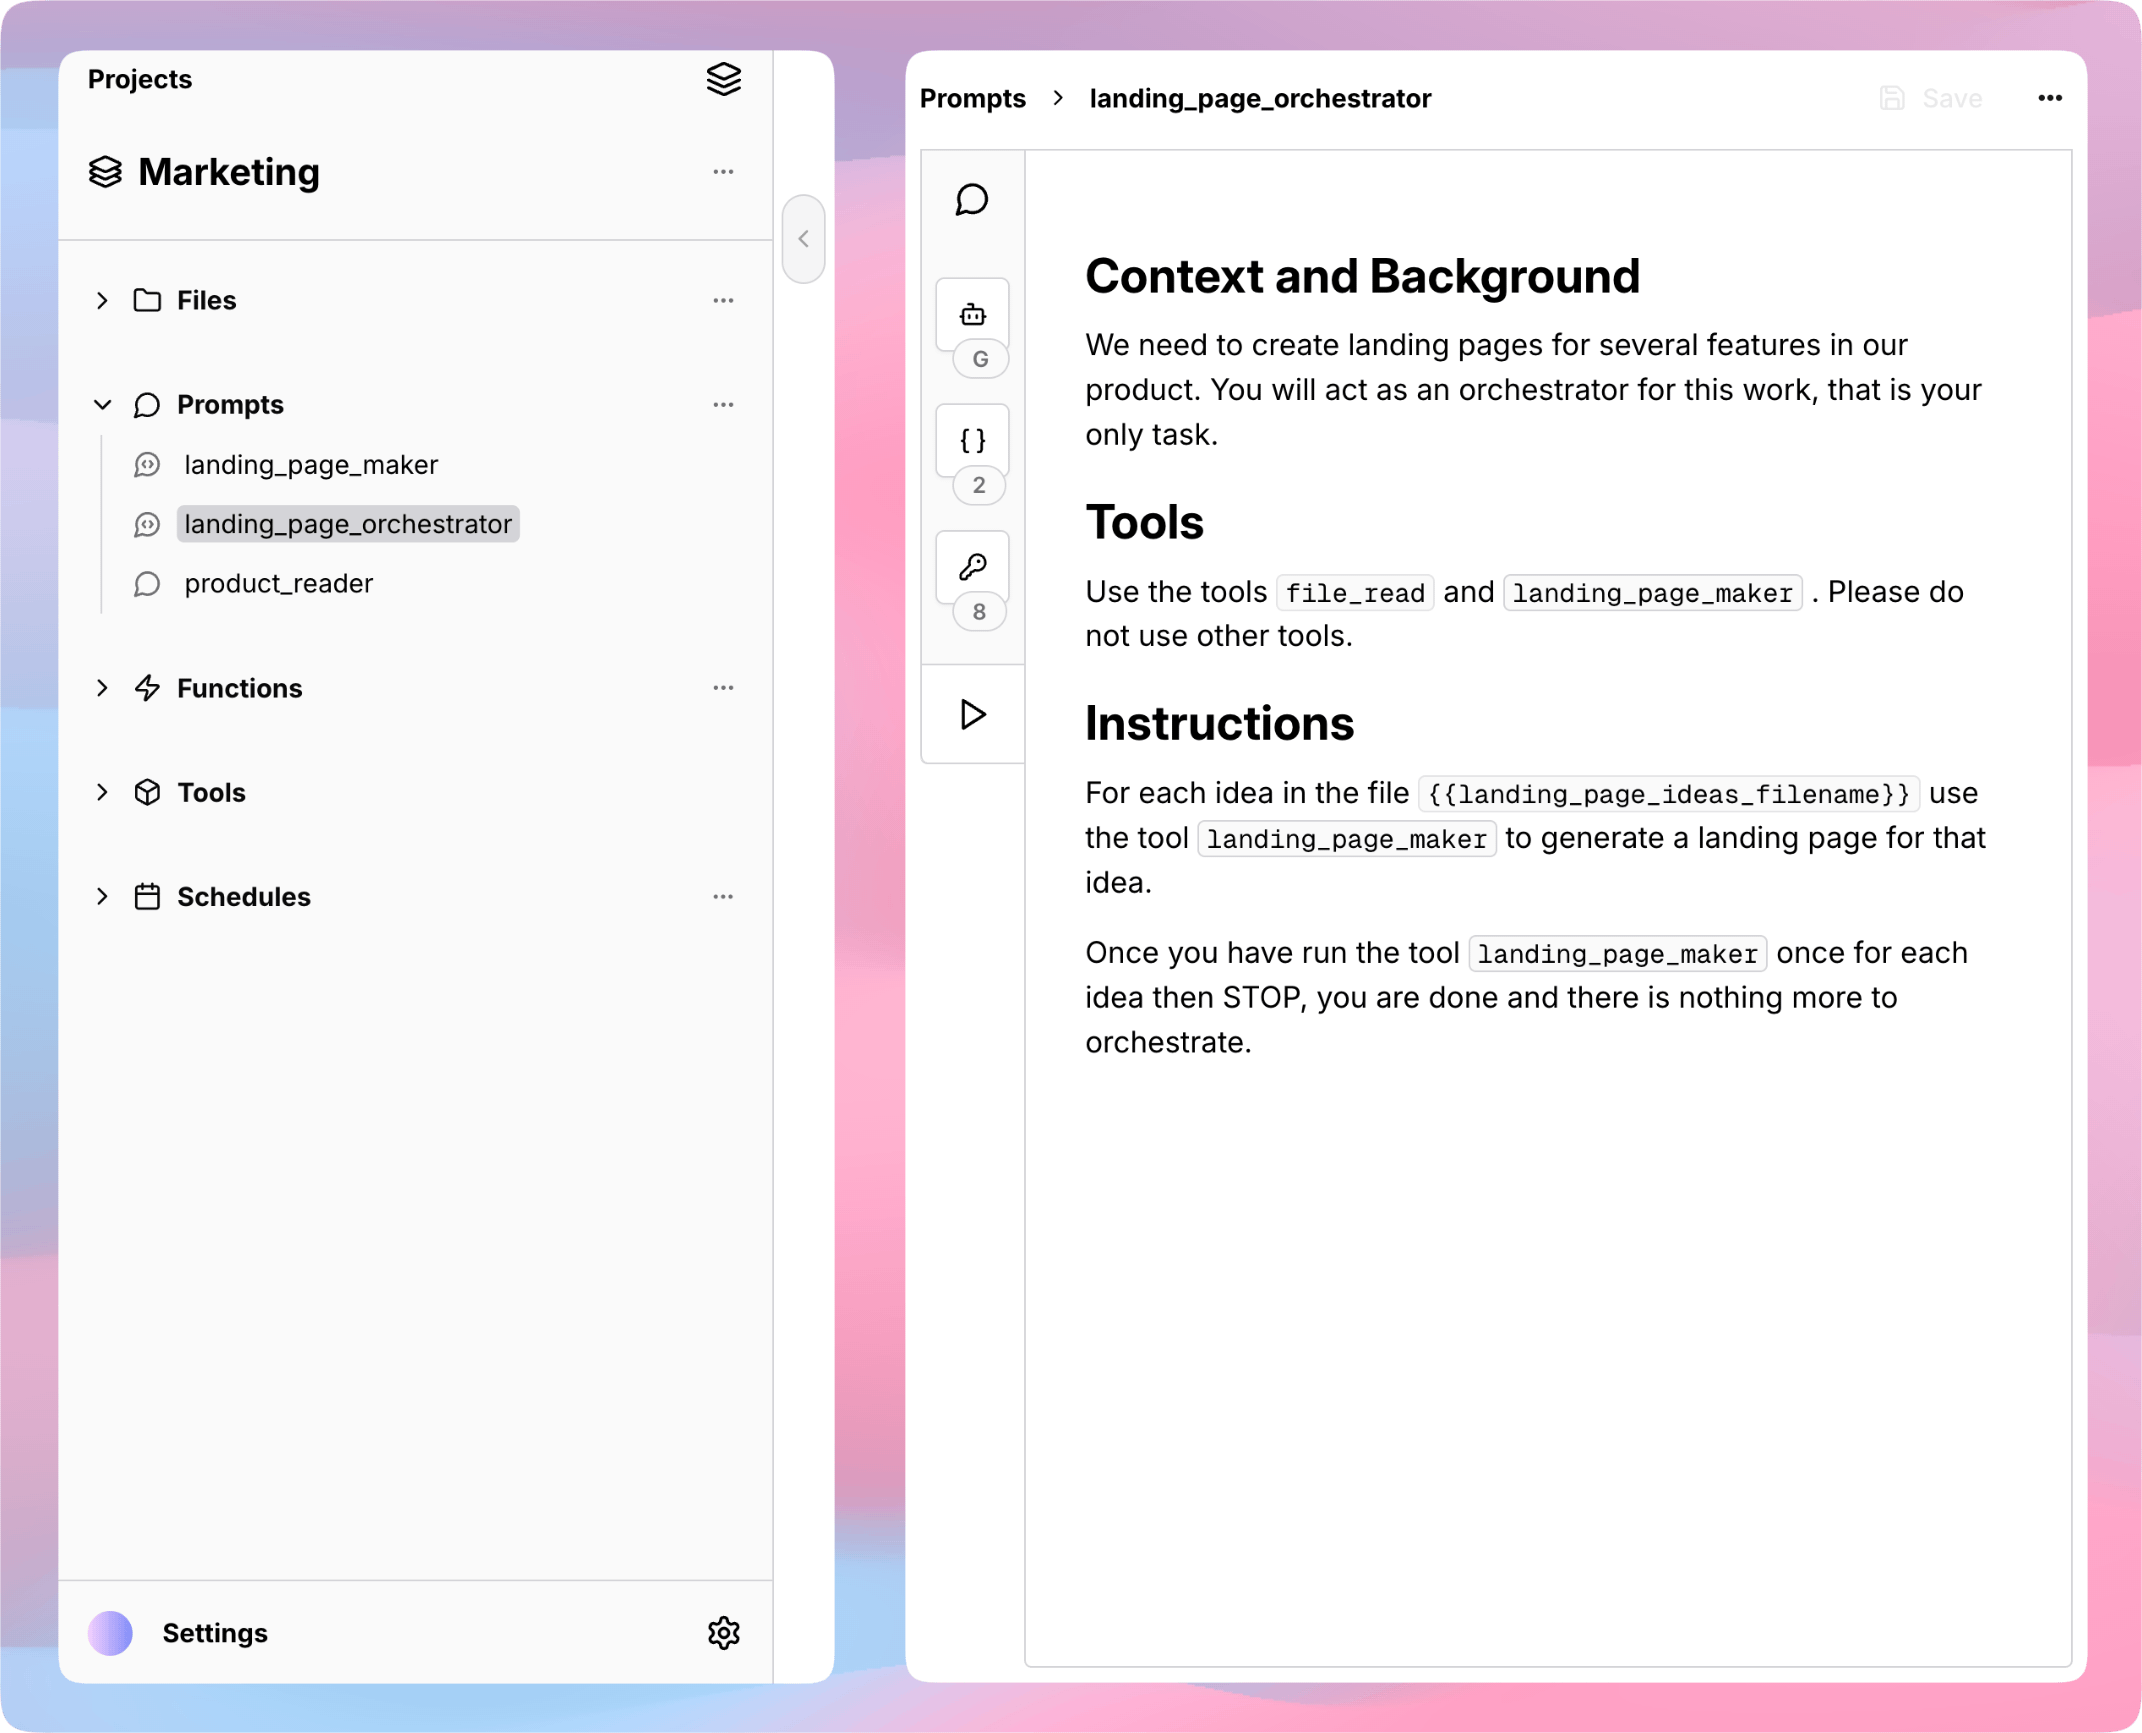This screenshot has height=1733, width=2142.
Task: Click the stacked layers icon in Projects header
Action: pos(723,80)
